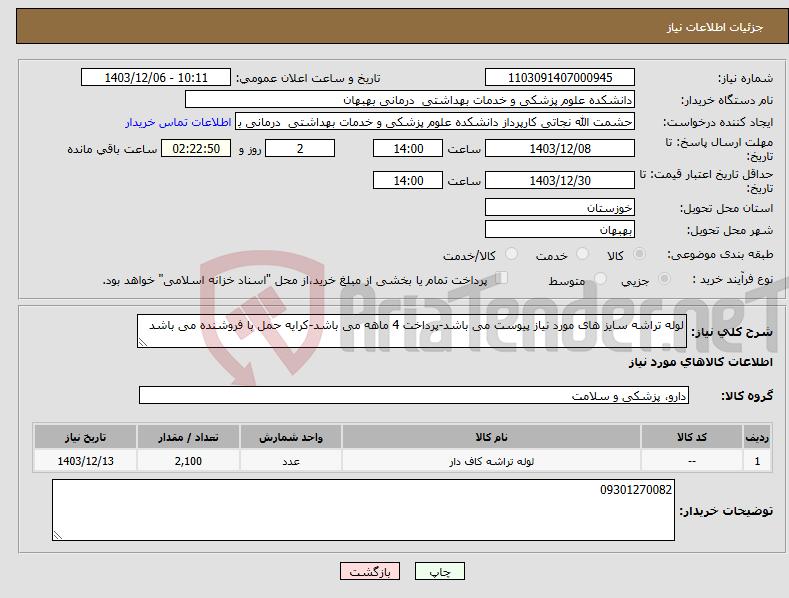Click the اطلاعات کالاهای مورد نیاز heading

700,362
